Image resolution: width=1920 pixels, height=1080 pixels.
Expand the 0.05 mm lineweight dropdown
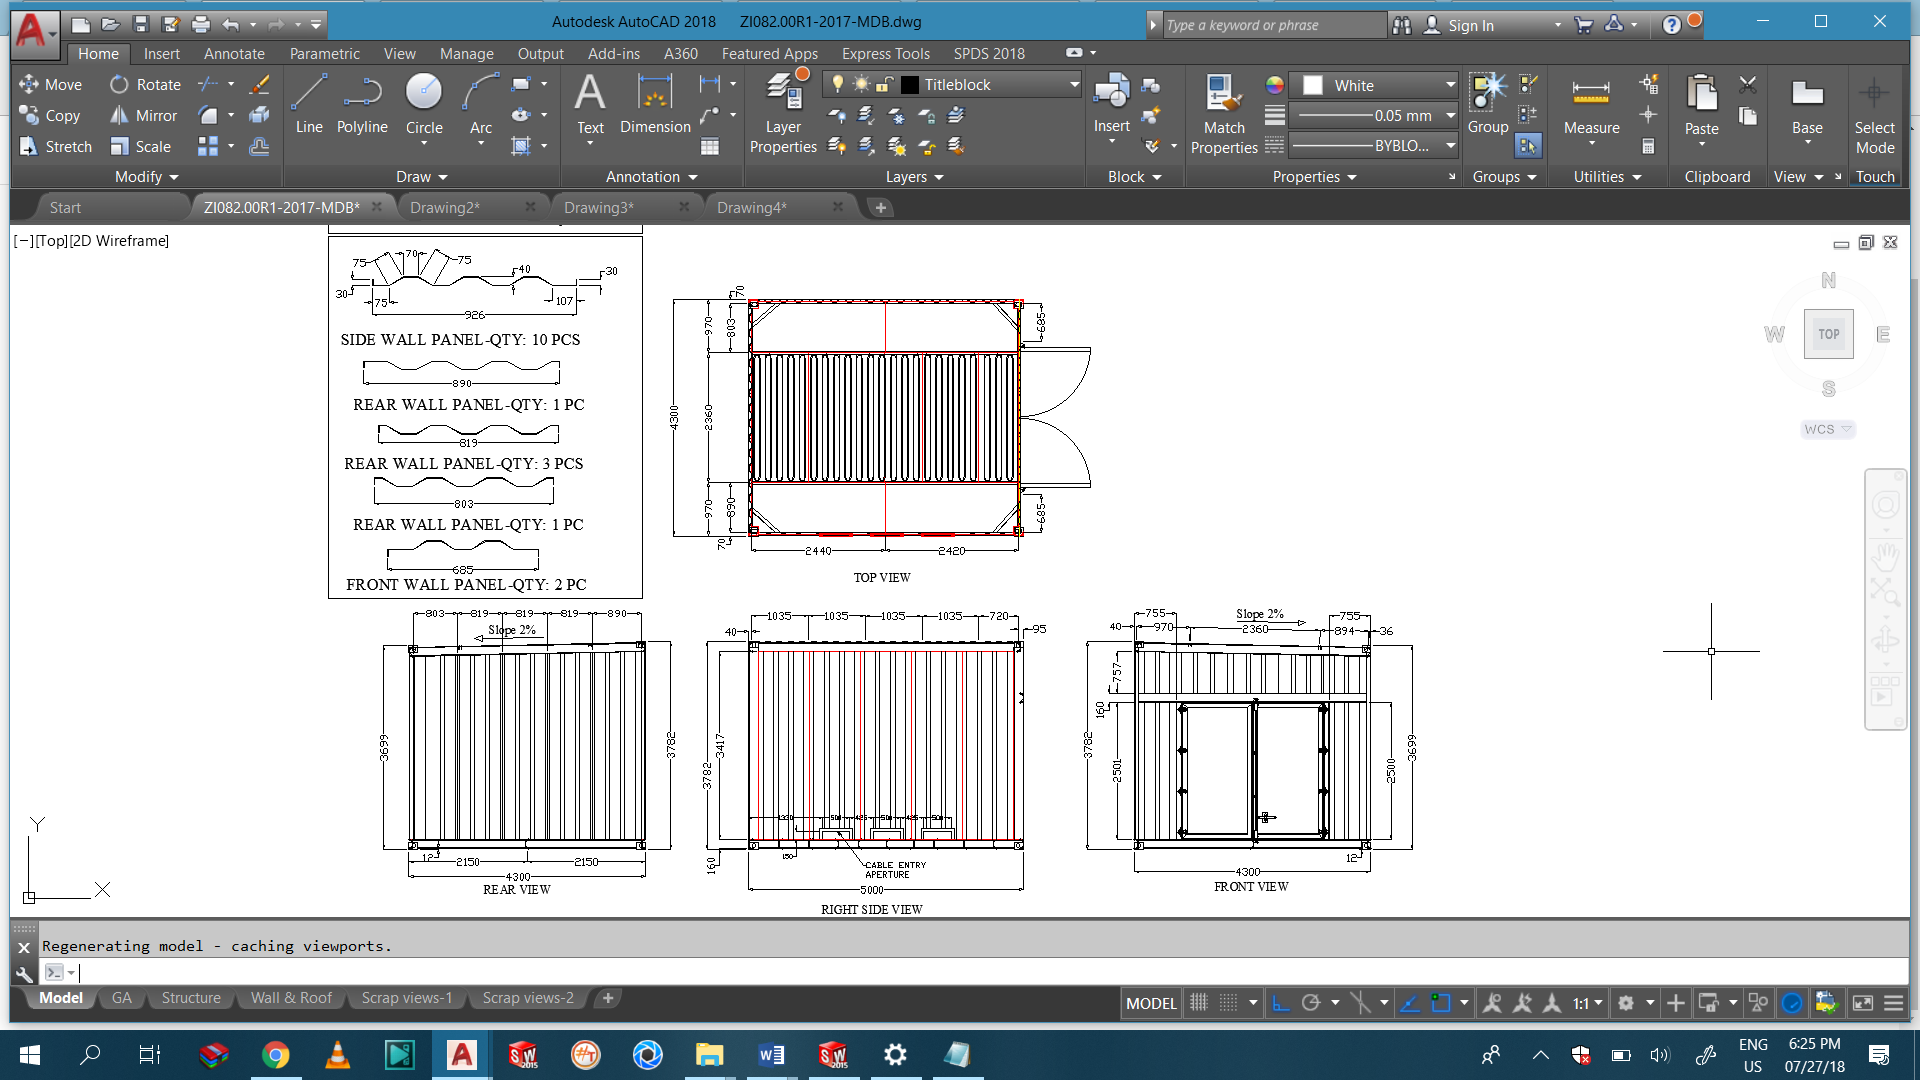1450,116
